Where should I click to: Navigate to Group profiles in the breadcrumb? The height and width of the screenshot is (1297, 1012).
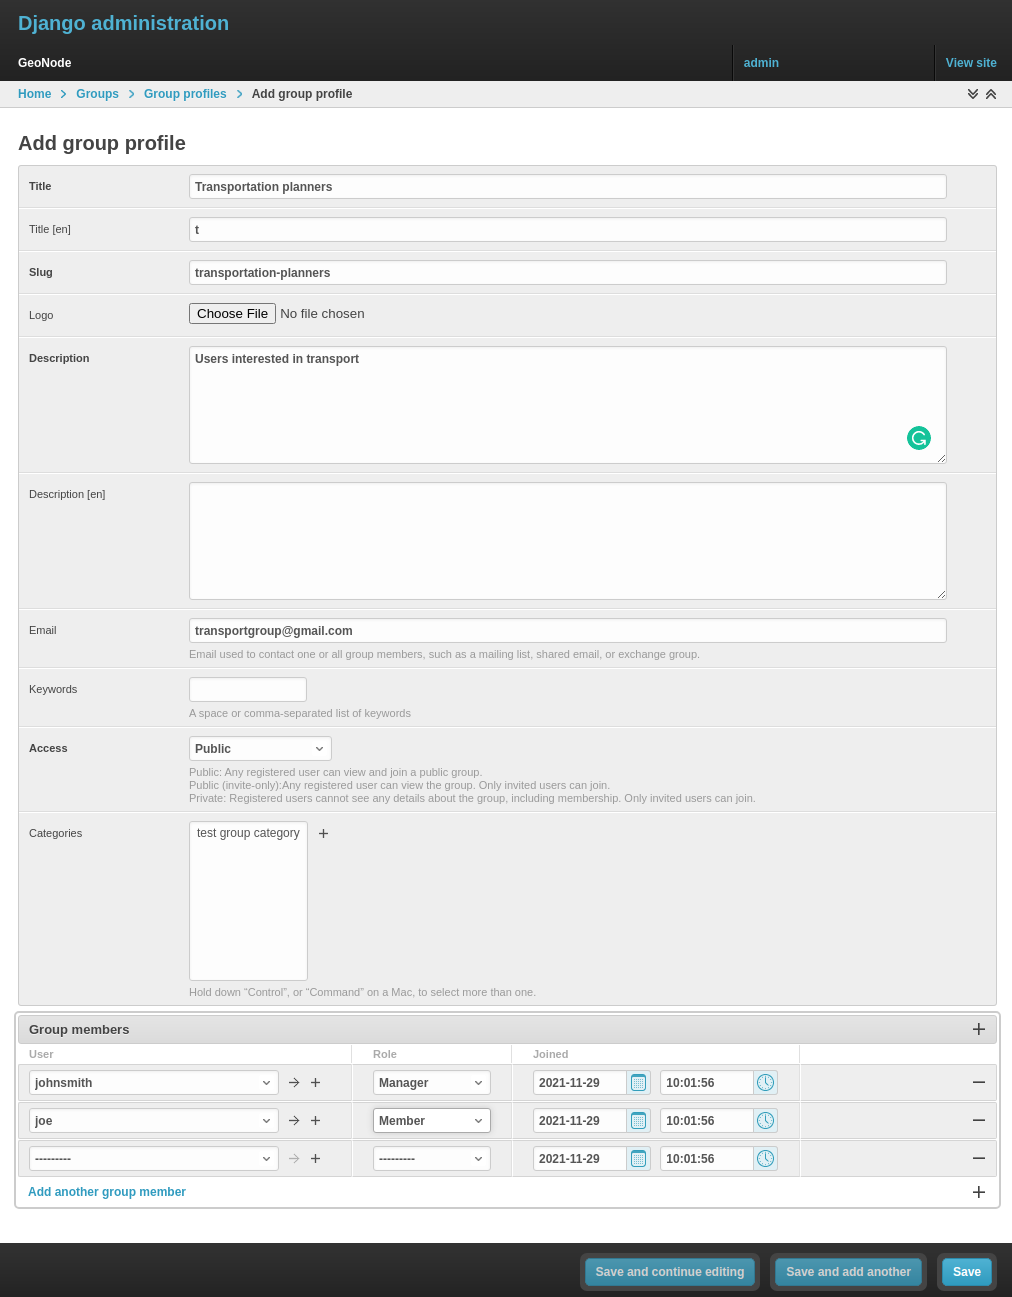coord(185,94)
